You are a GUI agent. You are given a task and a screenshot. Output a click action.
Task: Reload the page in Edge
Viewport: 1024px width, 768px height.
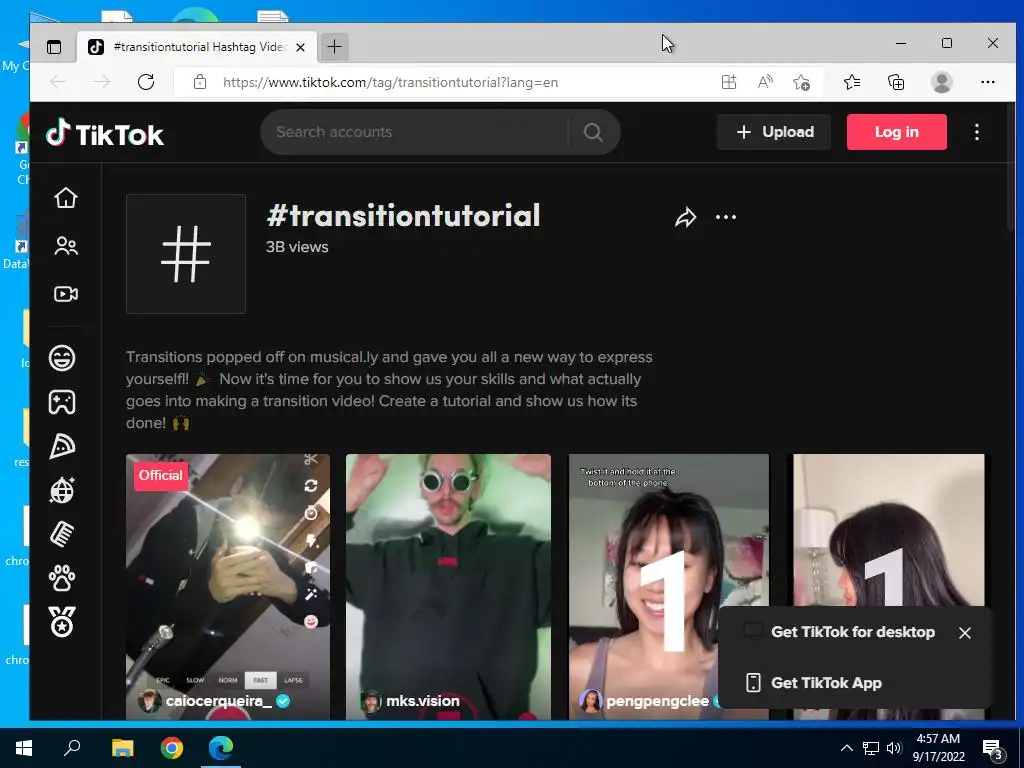146,82
